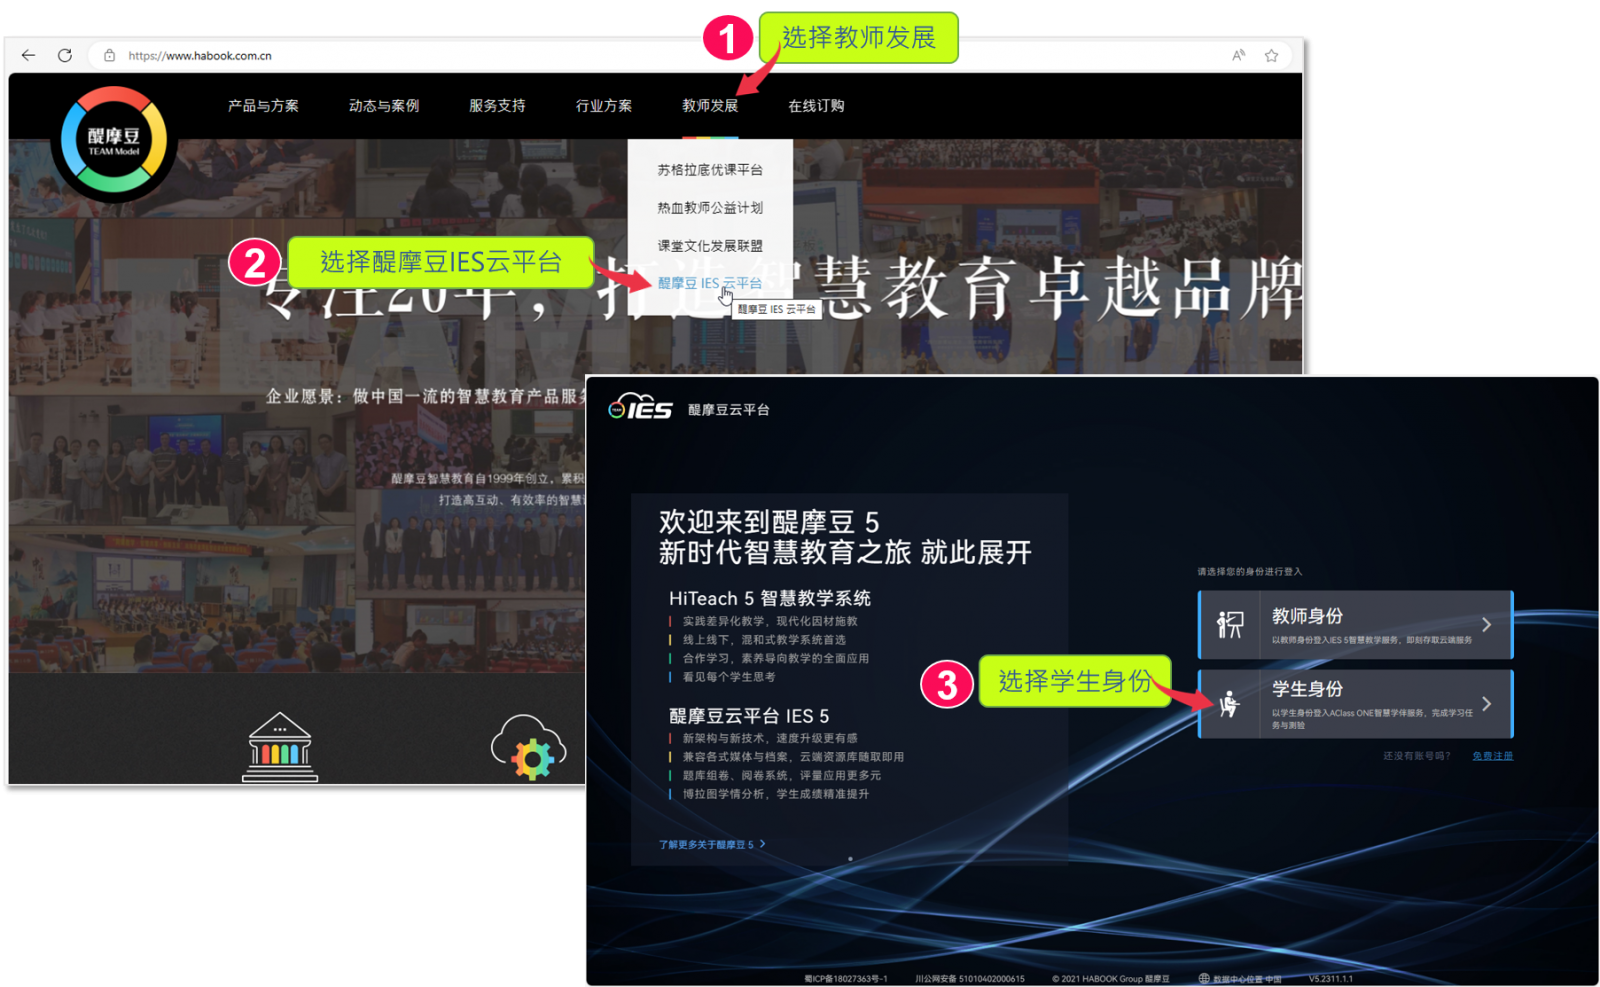Screen dimensions: 1600x987
Task: Click the teacher icon beside 教师身份
Action: tap(1229, 625)
